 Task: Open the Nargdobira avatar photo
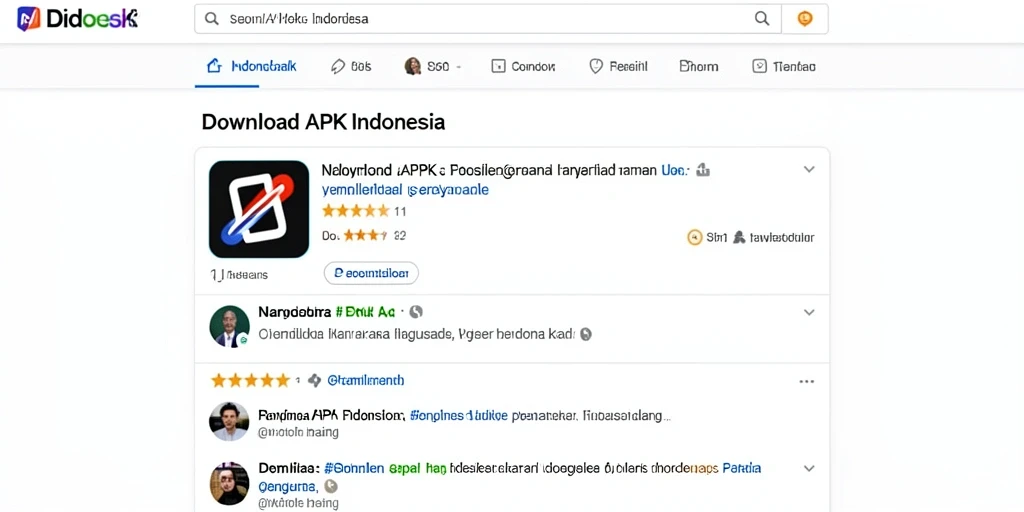229,326
